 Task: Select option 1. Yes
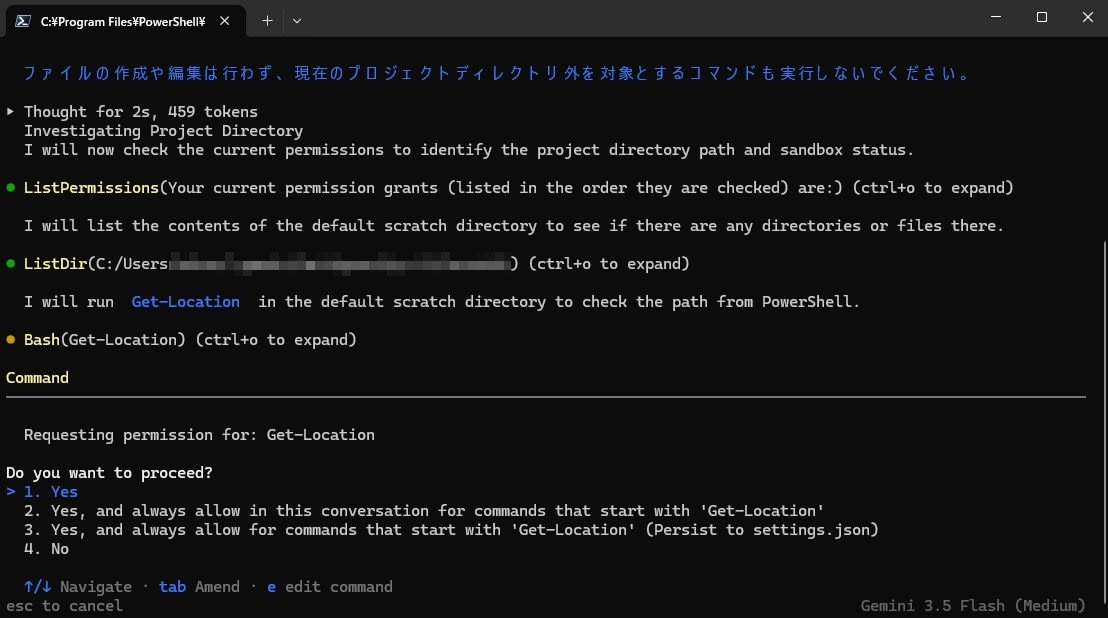50,492
